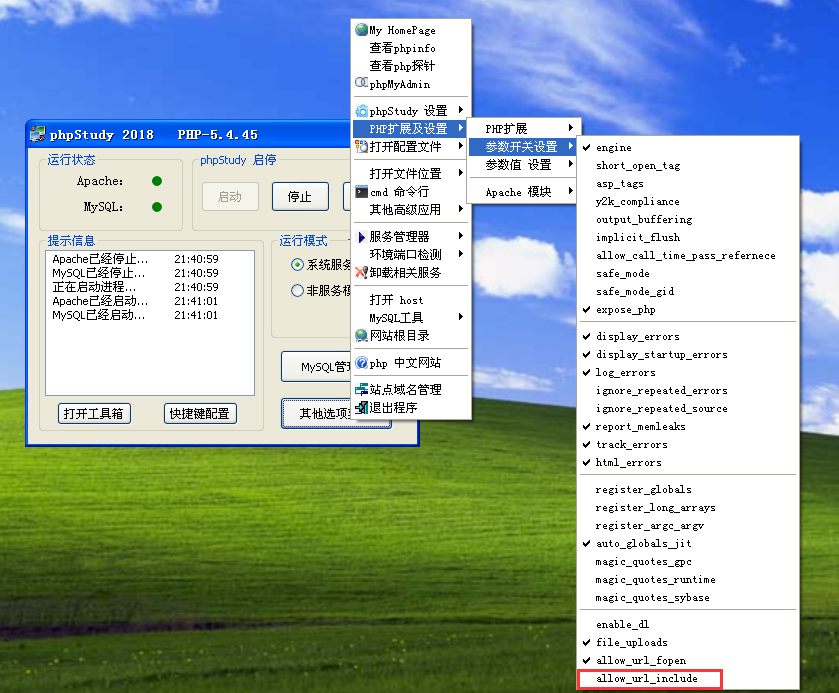
Task: Click the gear icon beside phpStudy 设置
Action: click(x=361, y=111)
